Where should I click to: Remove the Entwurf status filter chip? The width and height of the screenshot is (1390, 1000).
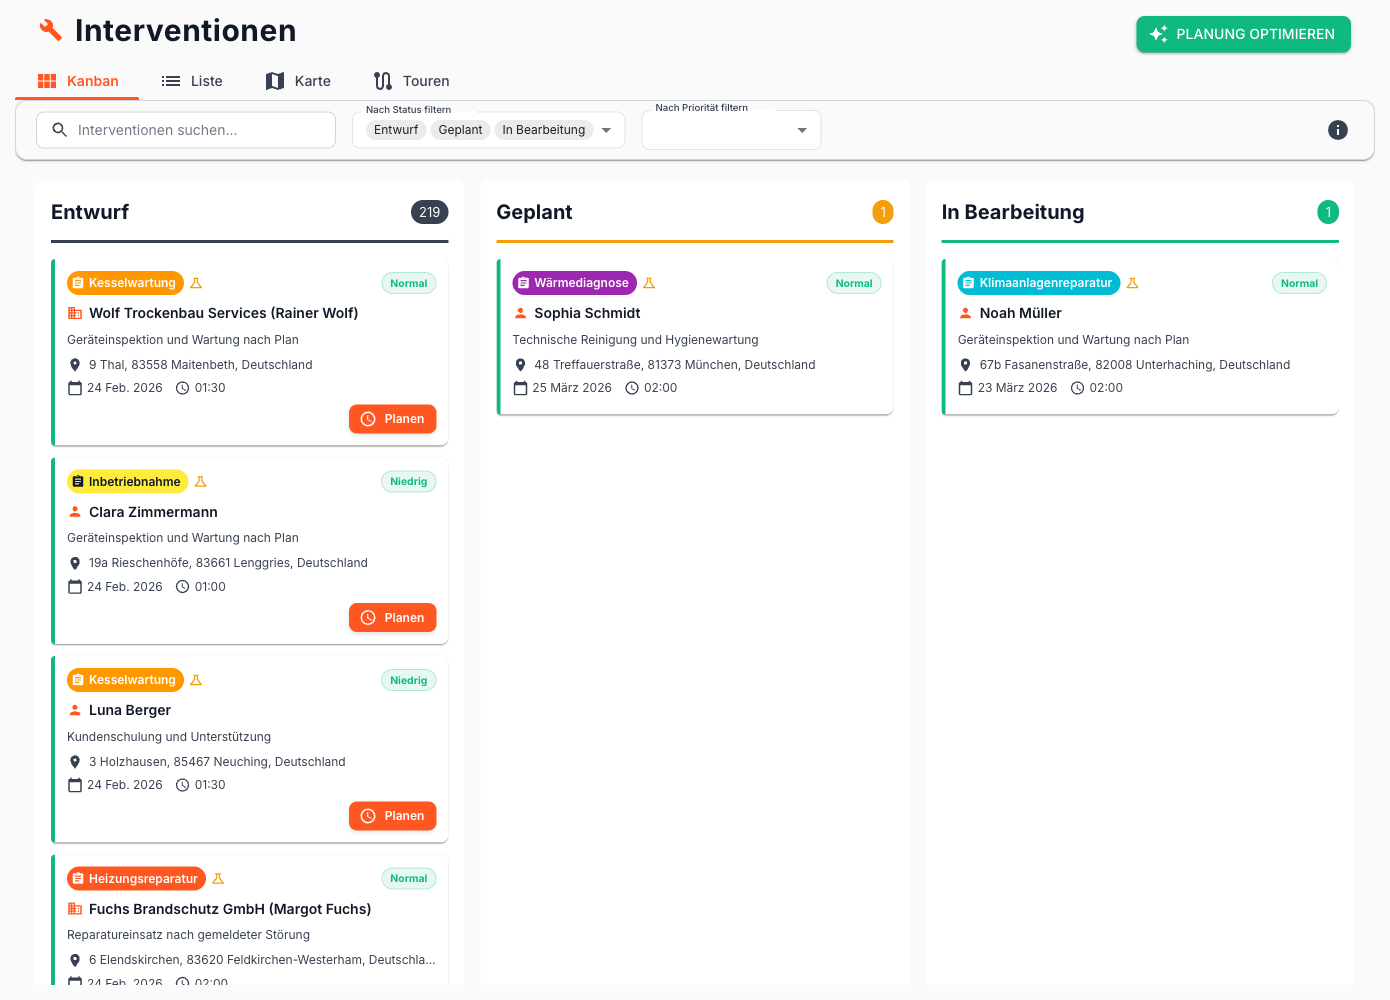pyautogui.click(x=396, y=130)
